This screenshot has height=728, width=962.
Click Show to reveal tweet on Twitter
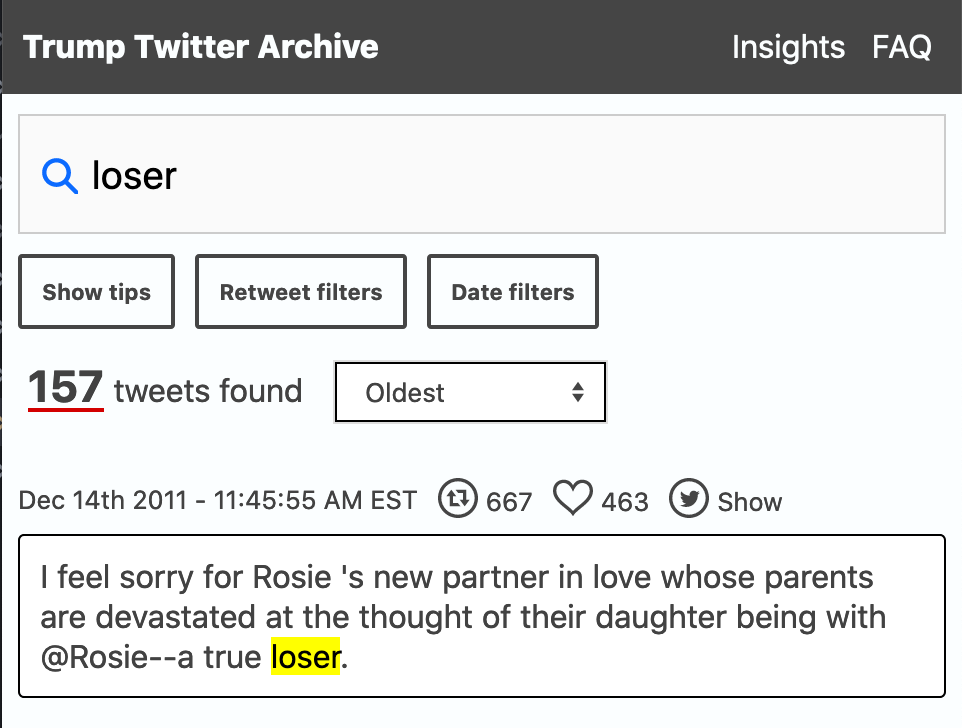coord(750,502)
